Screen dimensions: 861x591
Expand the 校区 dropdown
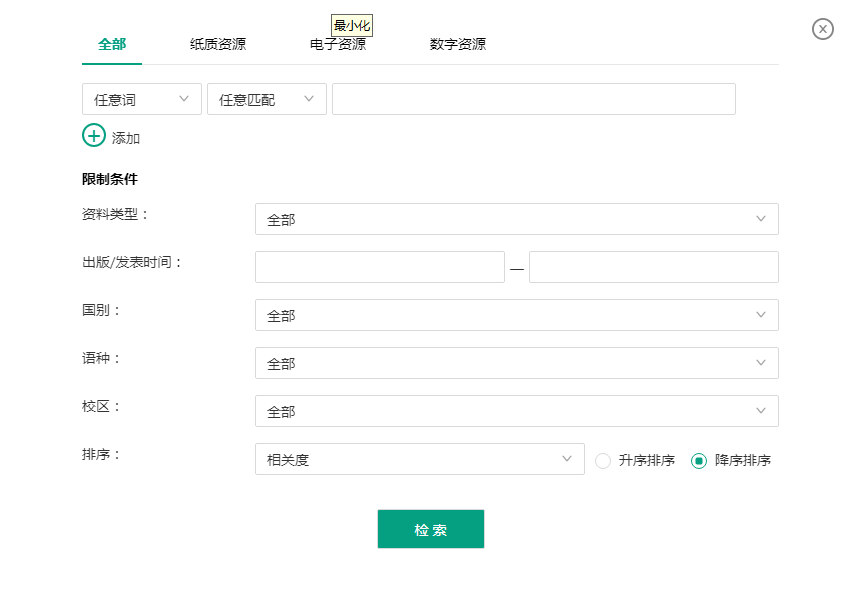click(517, 411)
